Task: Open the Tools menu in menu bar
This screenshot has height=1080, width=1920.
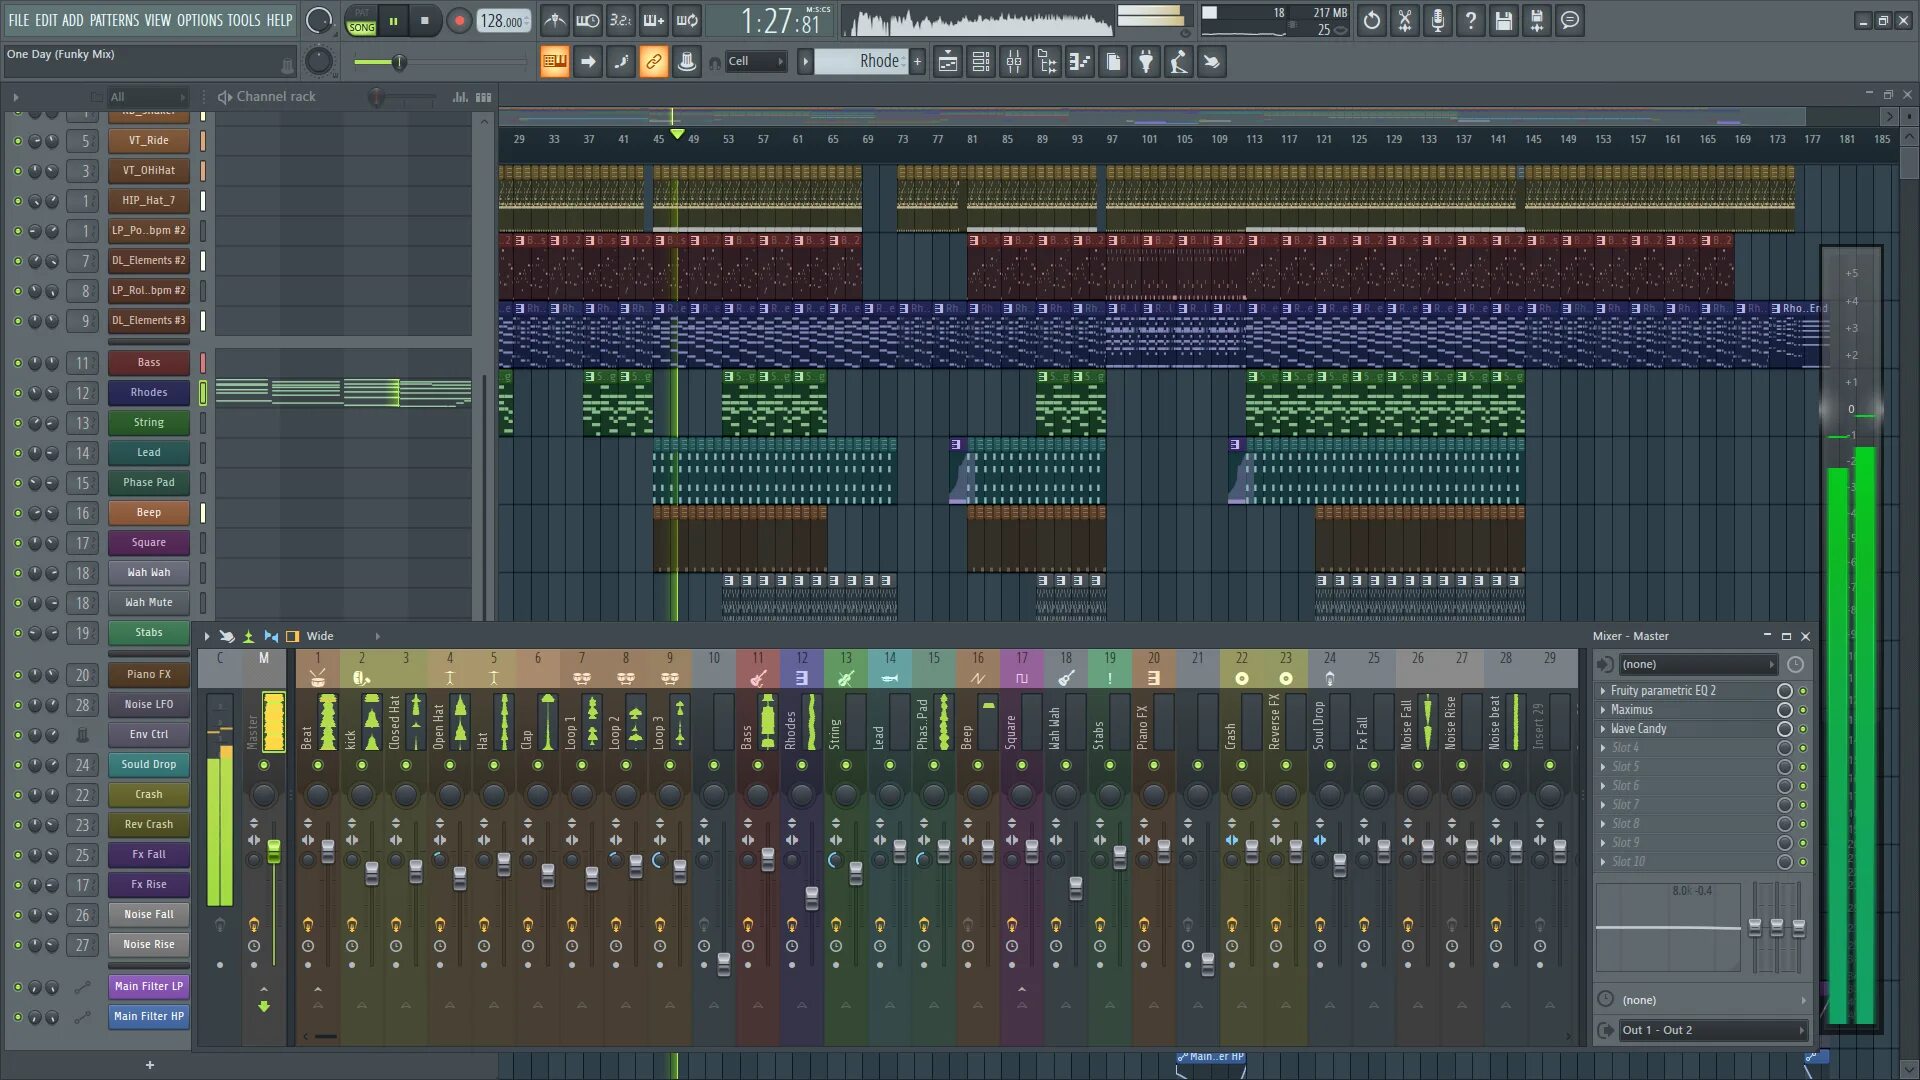Action: 245,18
